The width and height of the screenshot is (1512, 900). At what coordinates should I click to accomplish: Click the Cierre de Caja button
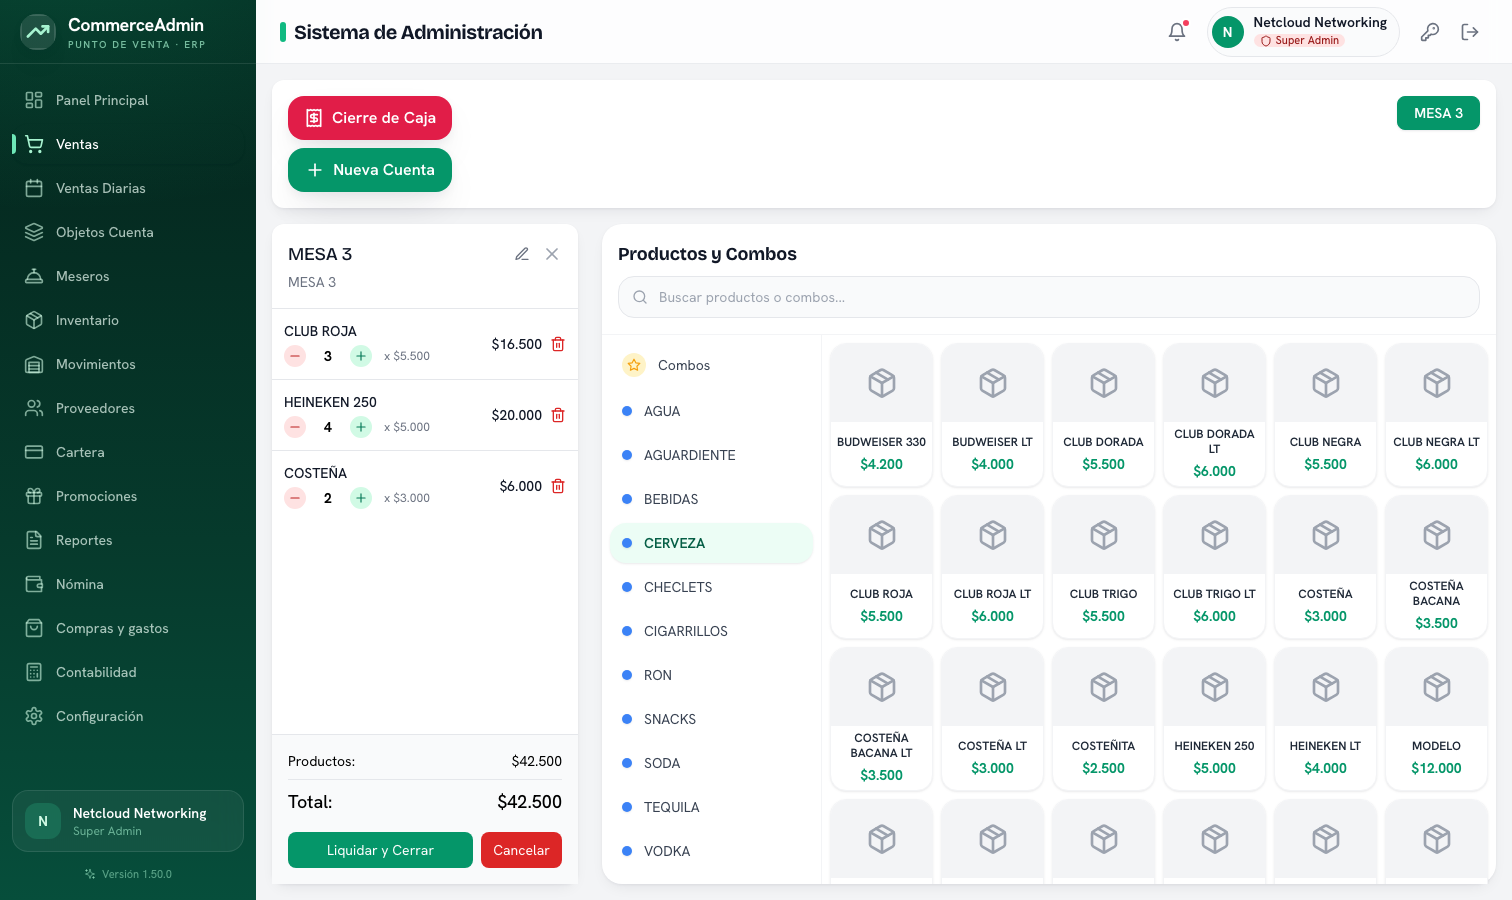[x=370, y=118]
